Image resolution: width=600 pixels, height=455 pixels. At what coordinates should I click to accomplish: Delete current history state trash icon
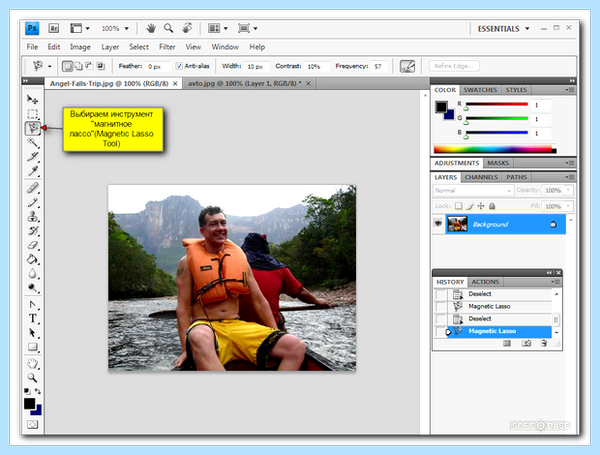(x=544, y=343)
